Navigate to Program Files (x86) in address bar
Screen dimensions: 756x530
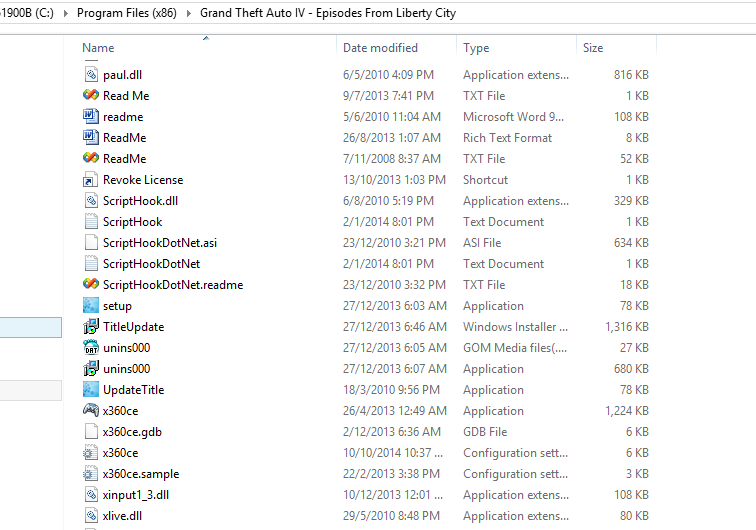127,13
